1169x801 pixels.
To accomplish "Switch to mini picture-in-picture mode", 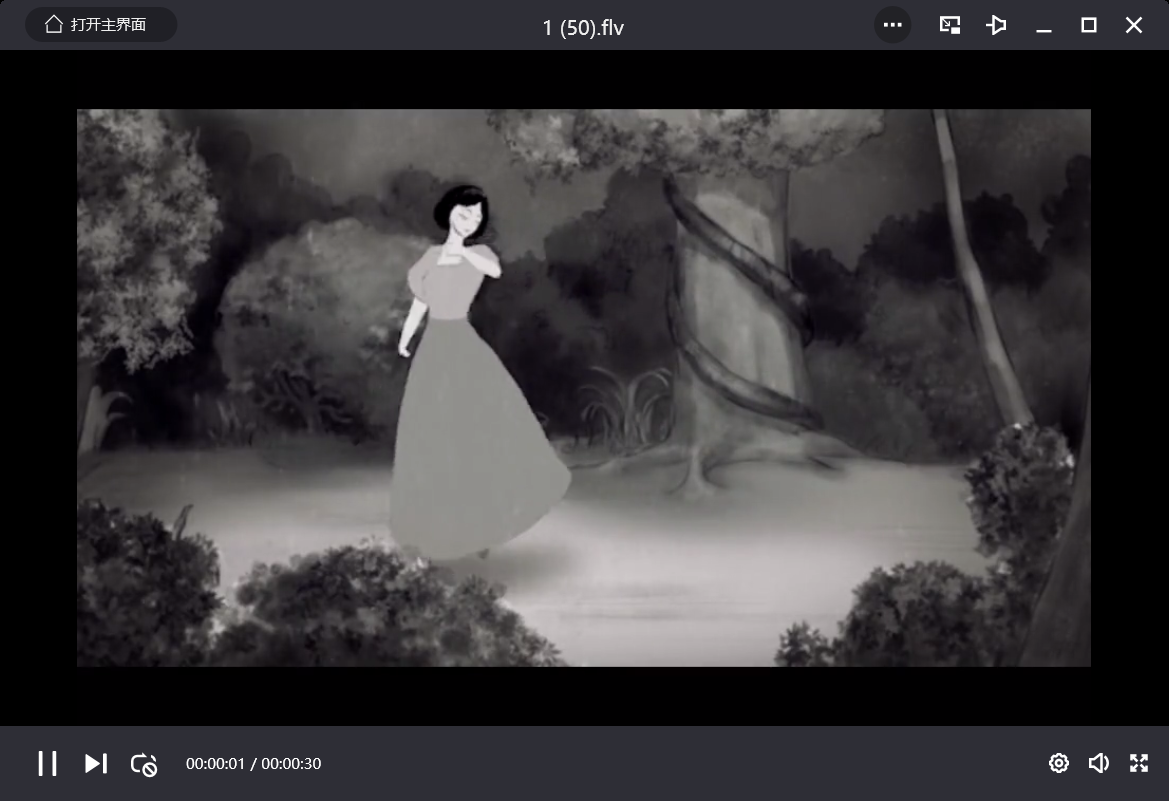I will click(950, 25).
